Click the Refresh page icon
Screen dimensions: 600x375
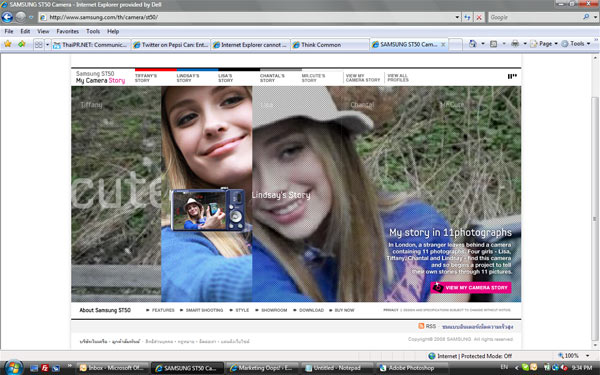click(467, 17)
